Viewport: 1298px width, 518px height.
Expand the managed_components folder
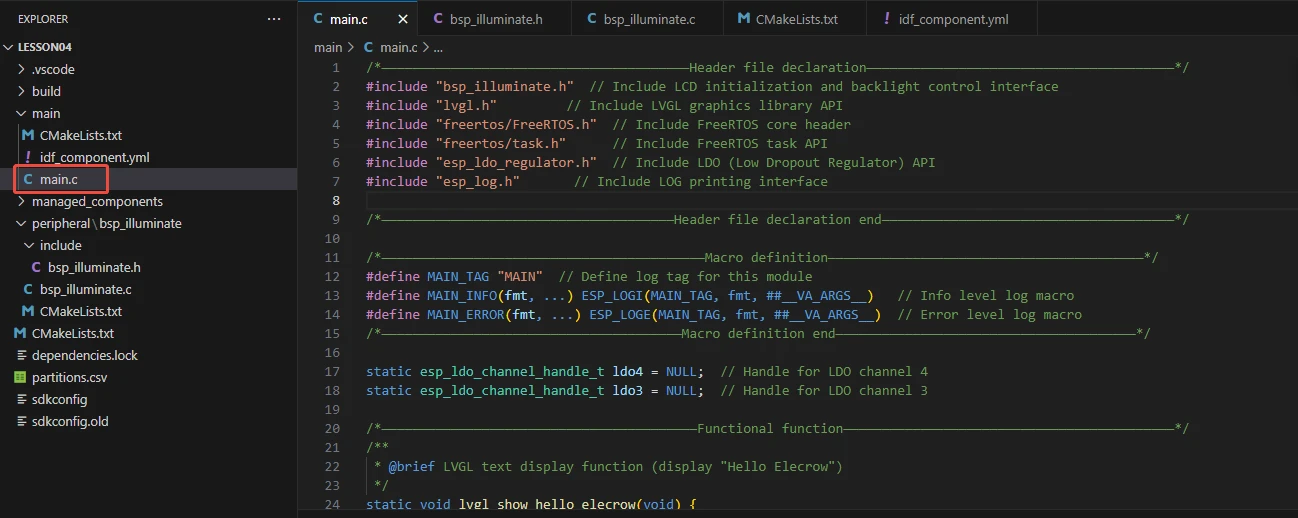97,201
